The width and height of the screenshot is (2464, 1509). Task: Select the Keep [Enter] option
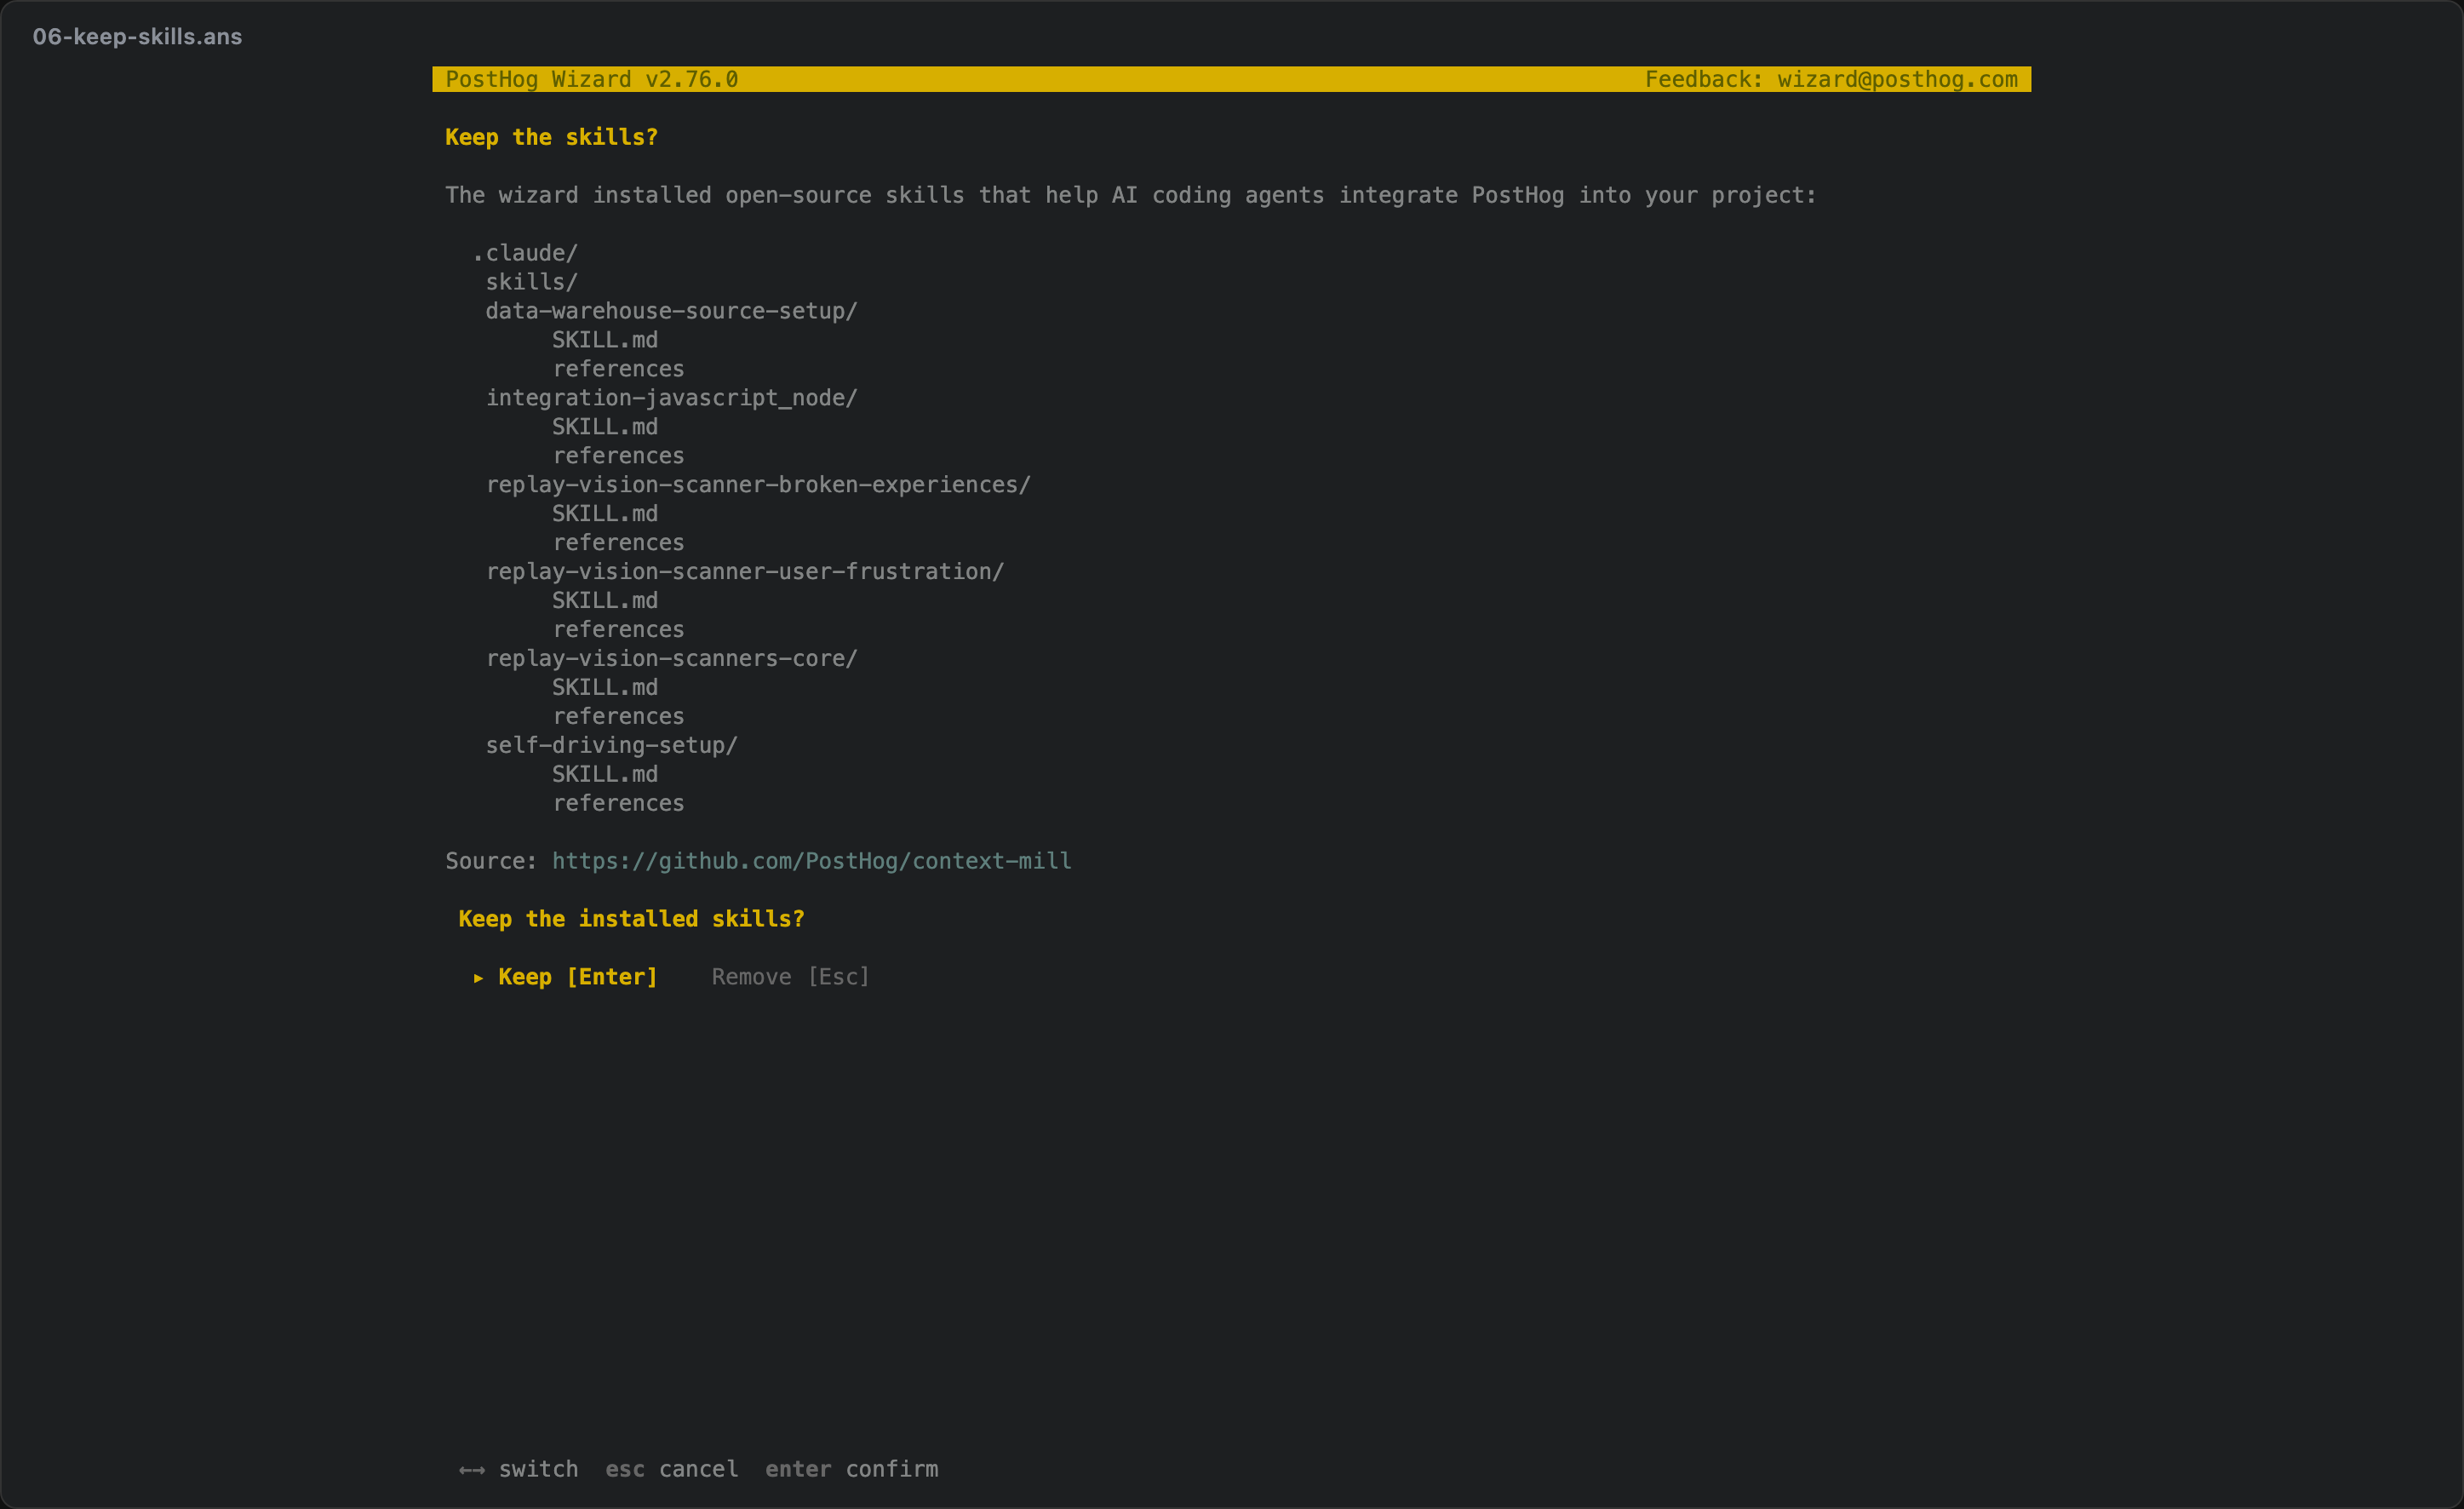pyautogui.click(x=578, y=977)
